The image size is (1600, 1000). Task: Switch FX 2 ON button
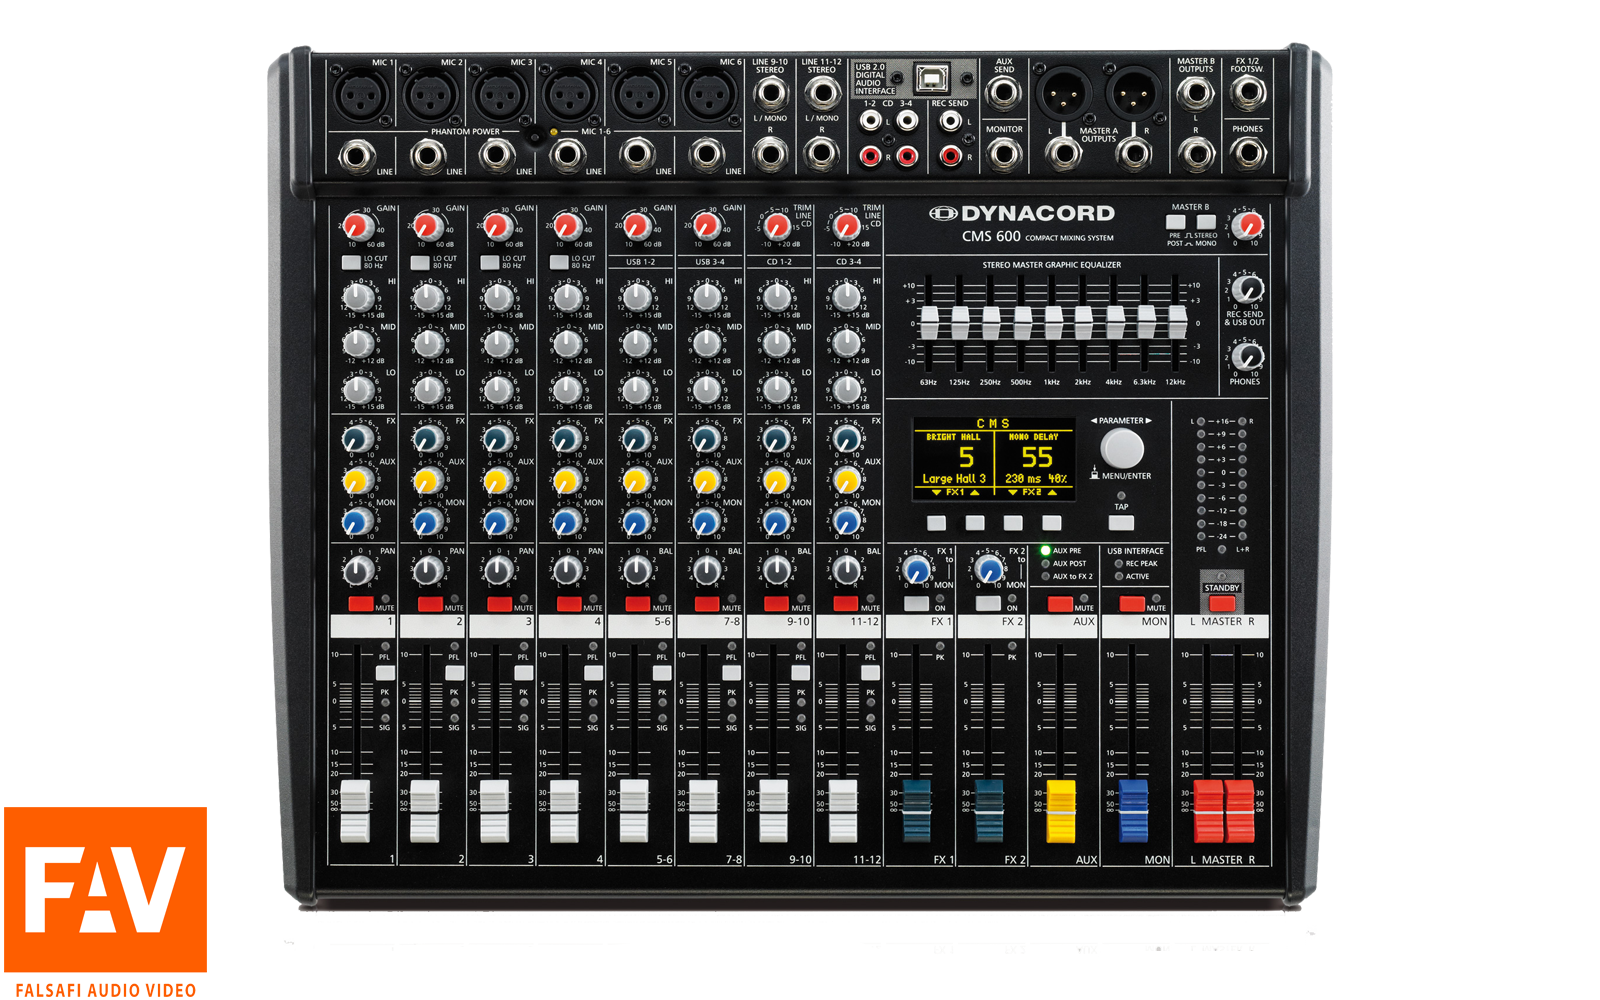coord(988,604)
